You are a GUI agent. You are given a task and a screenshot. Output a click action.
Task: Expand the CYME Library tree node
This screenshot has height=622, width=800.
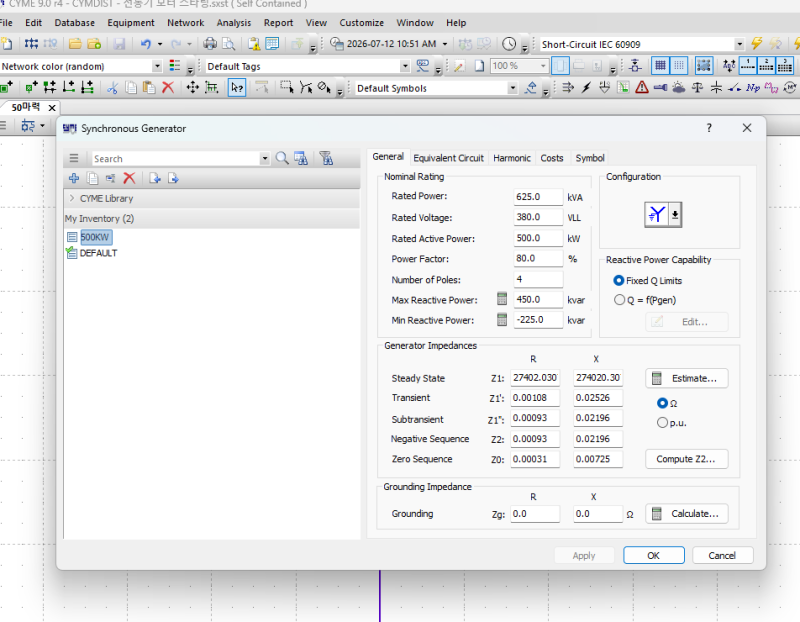72,198
